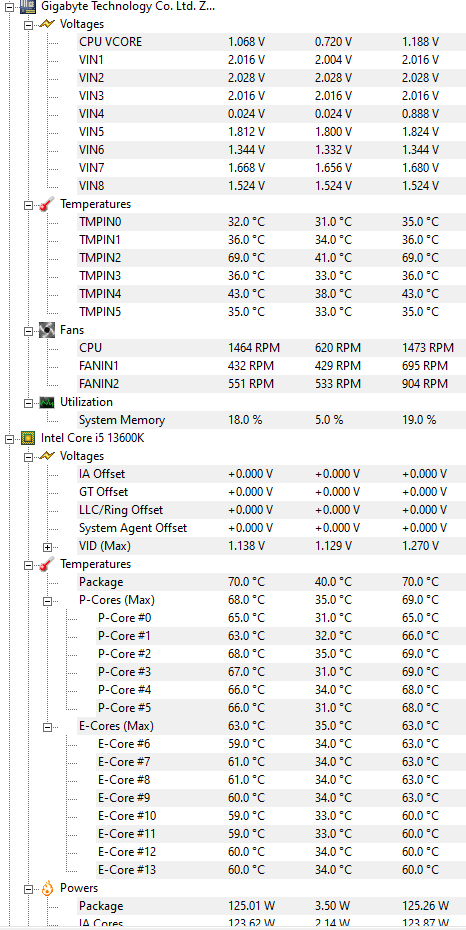Select the E-Core #11 row
The height and width of the screenshot is (930, 466).
click(x=280, y=835)
